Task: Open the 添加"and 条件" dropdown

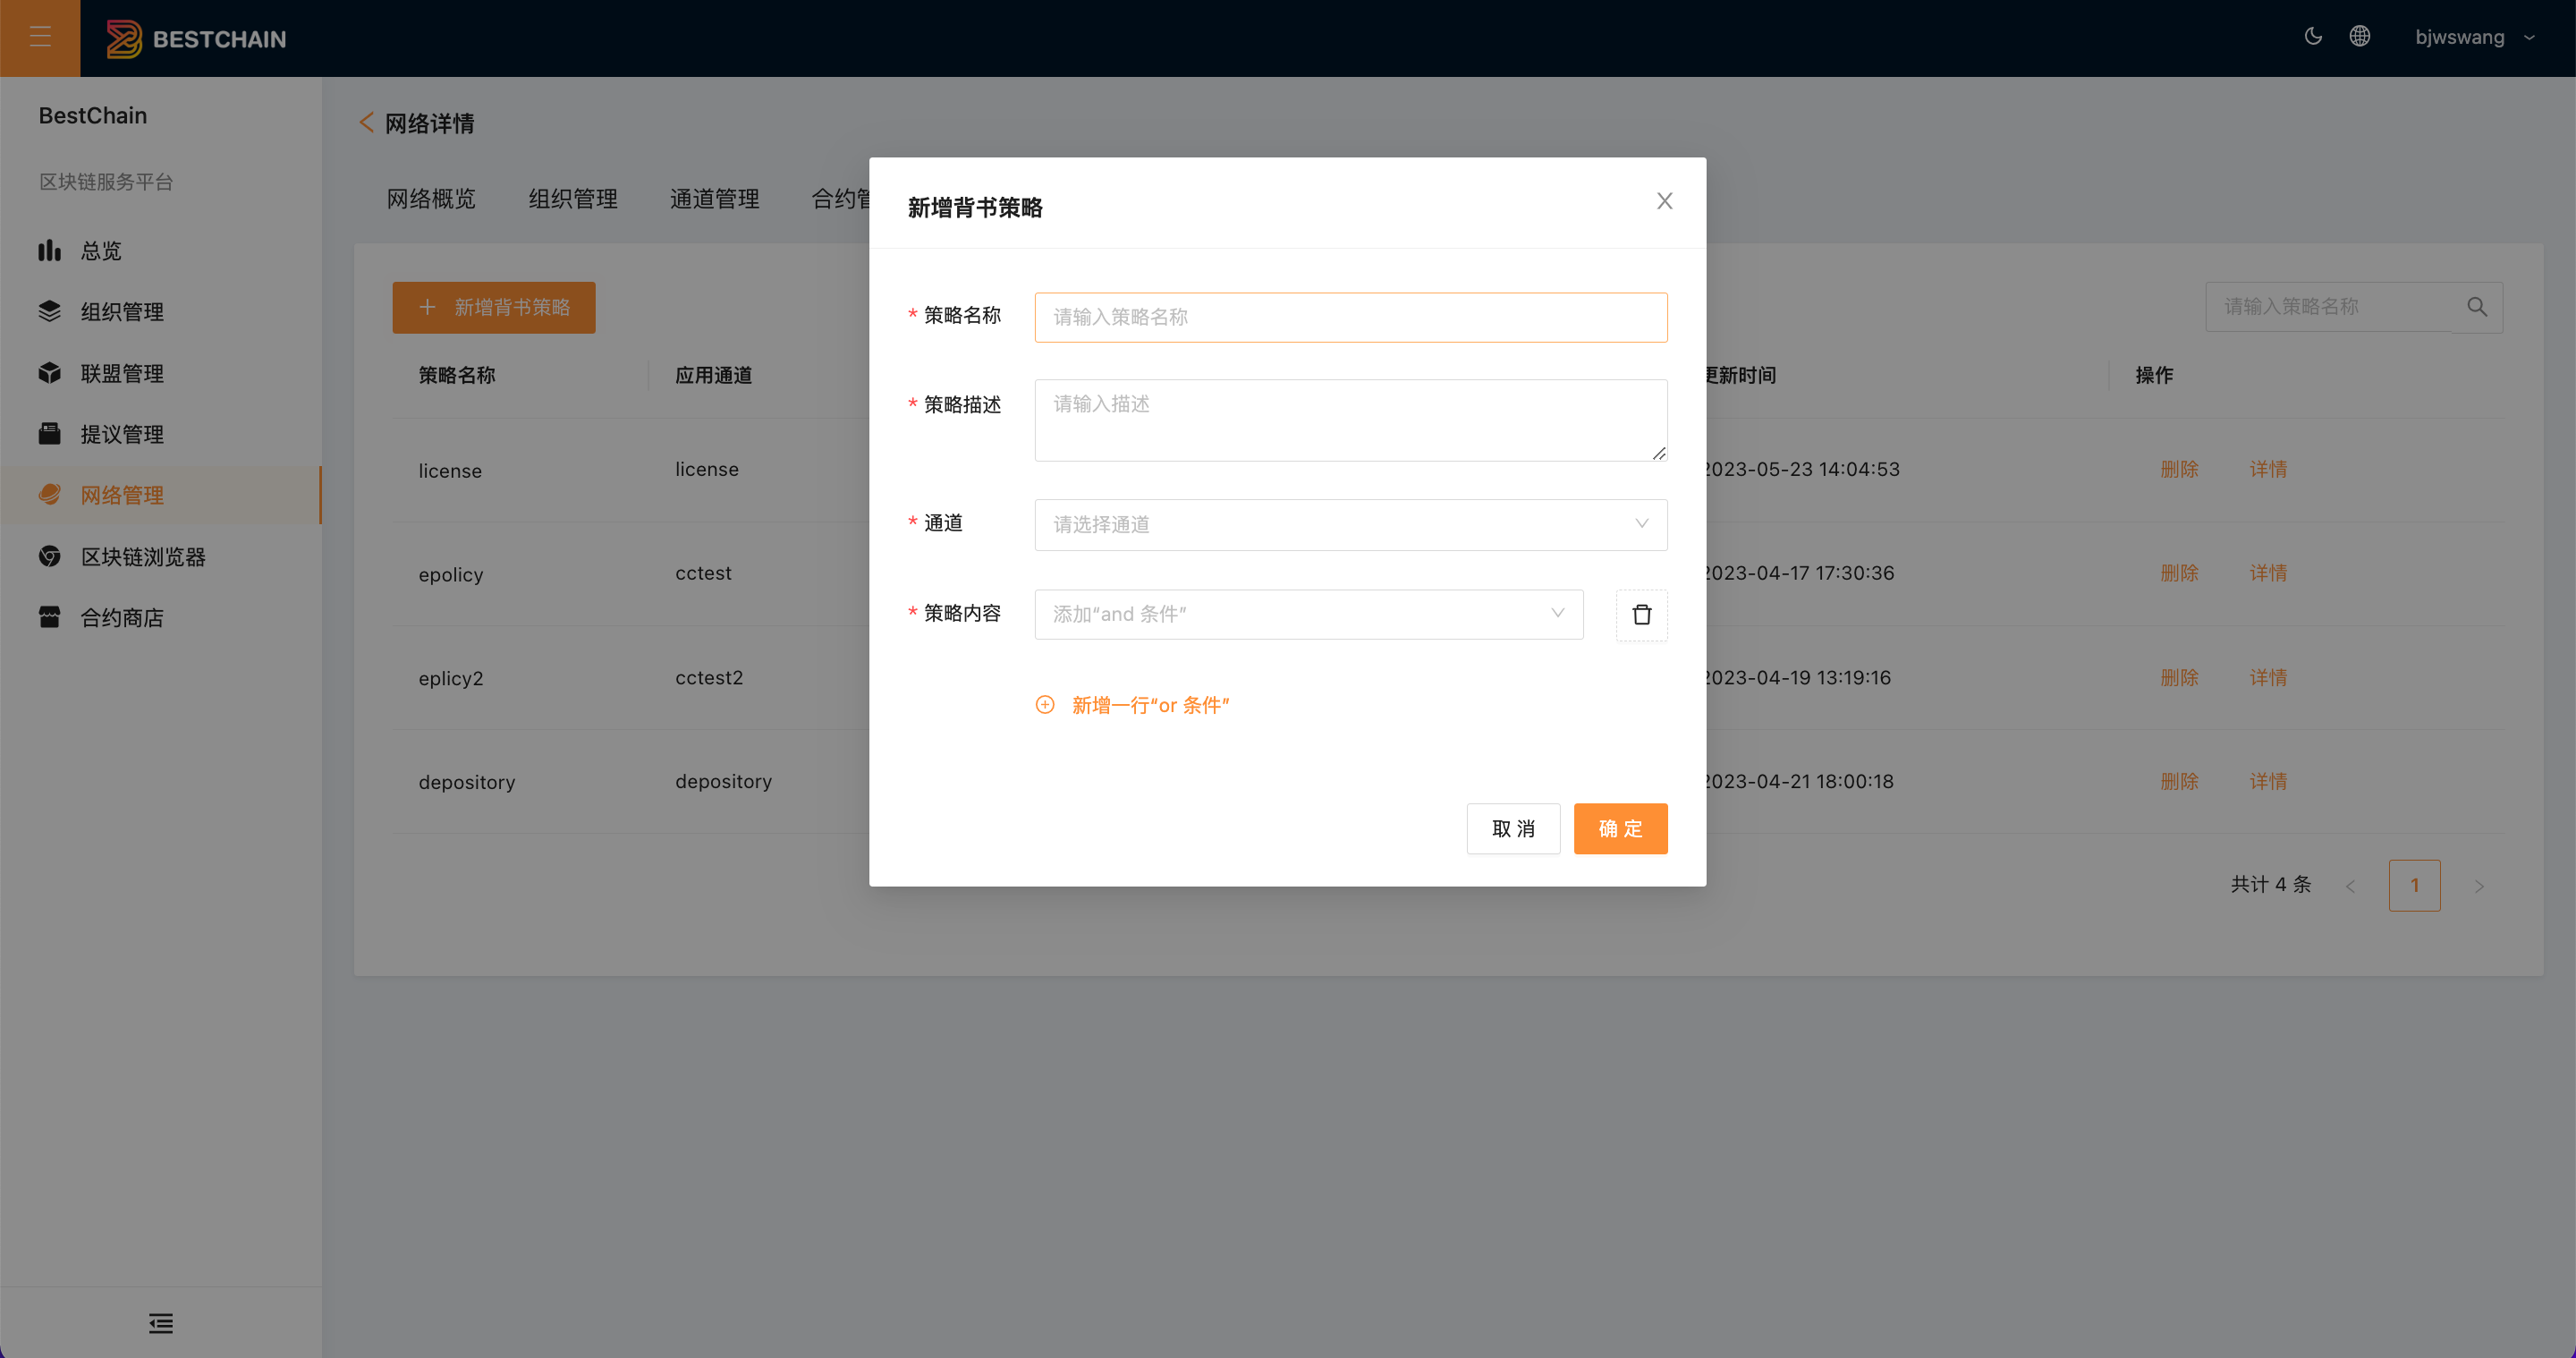Action: point(1309,614)
